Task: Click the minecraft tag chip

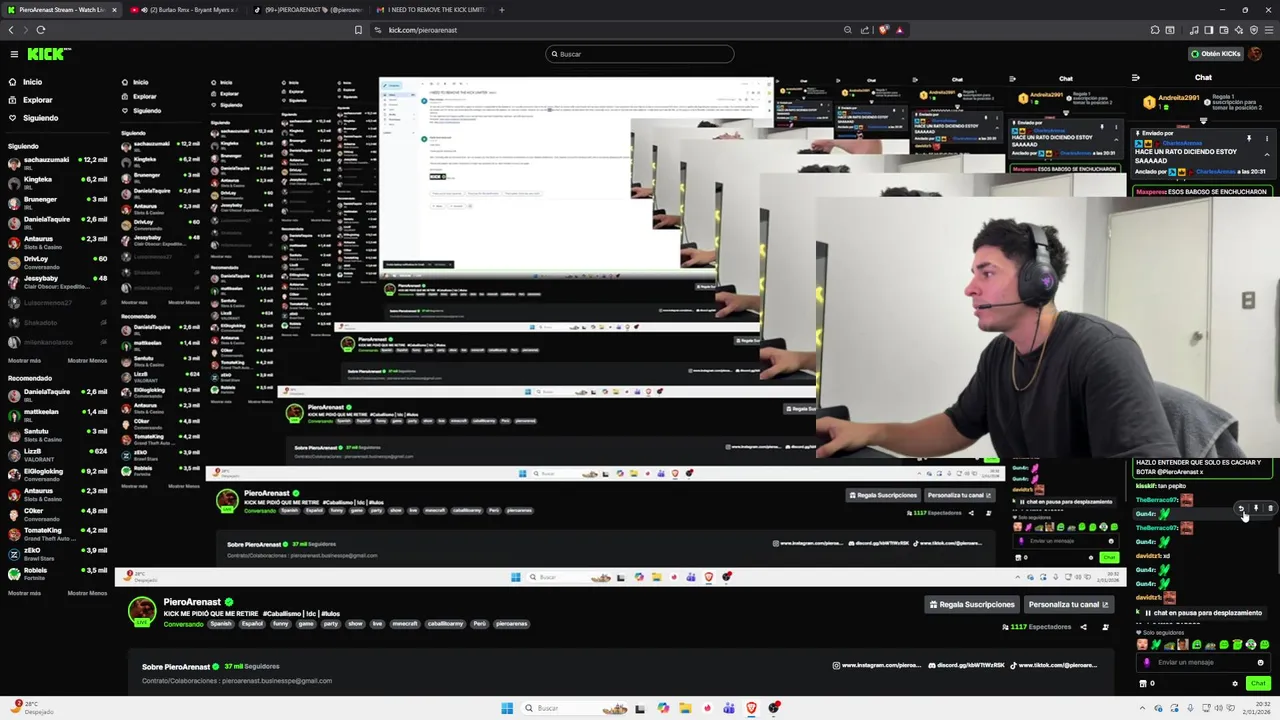Action: [404, 624]
